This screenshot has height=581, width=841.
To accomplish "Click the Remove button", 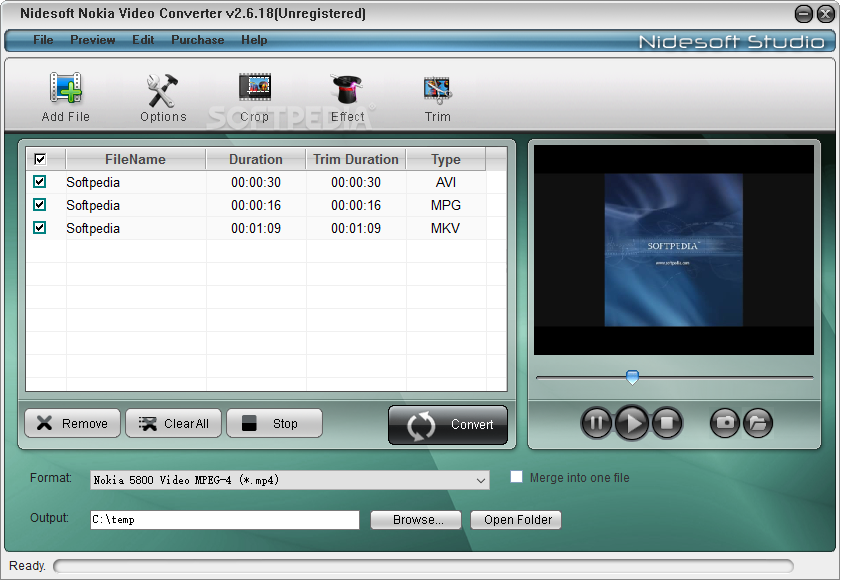I will (72, 423).
